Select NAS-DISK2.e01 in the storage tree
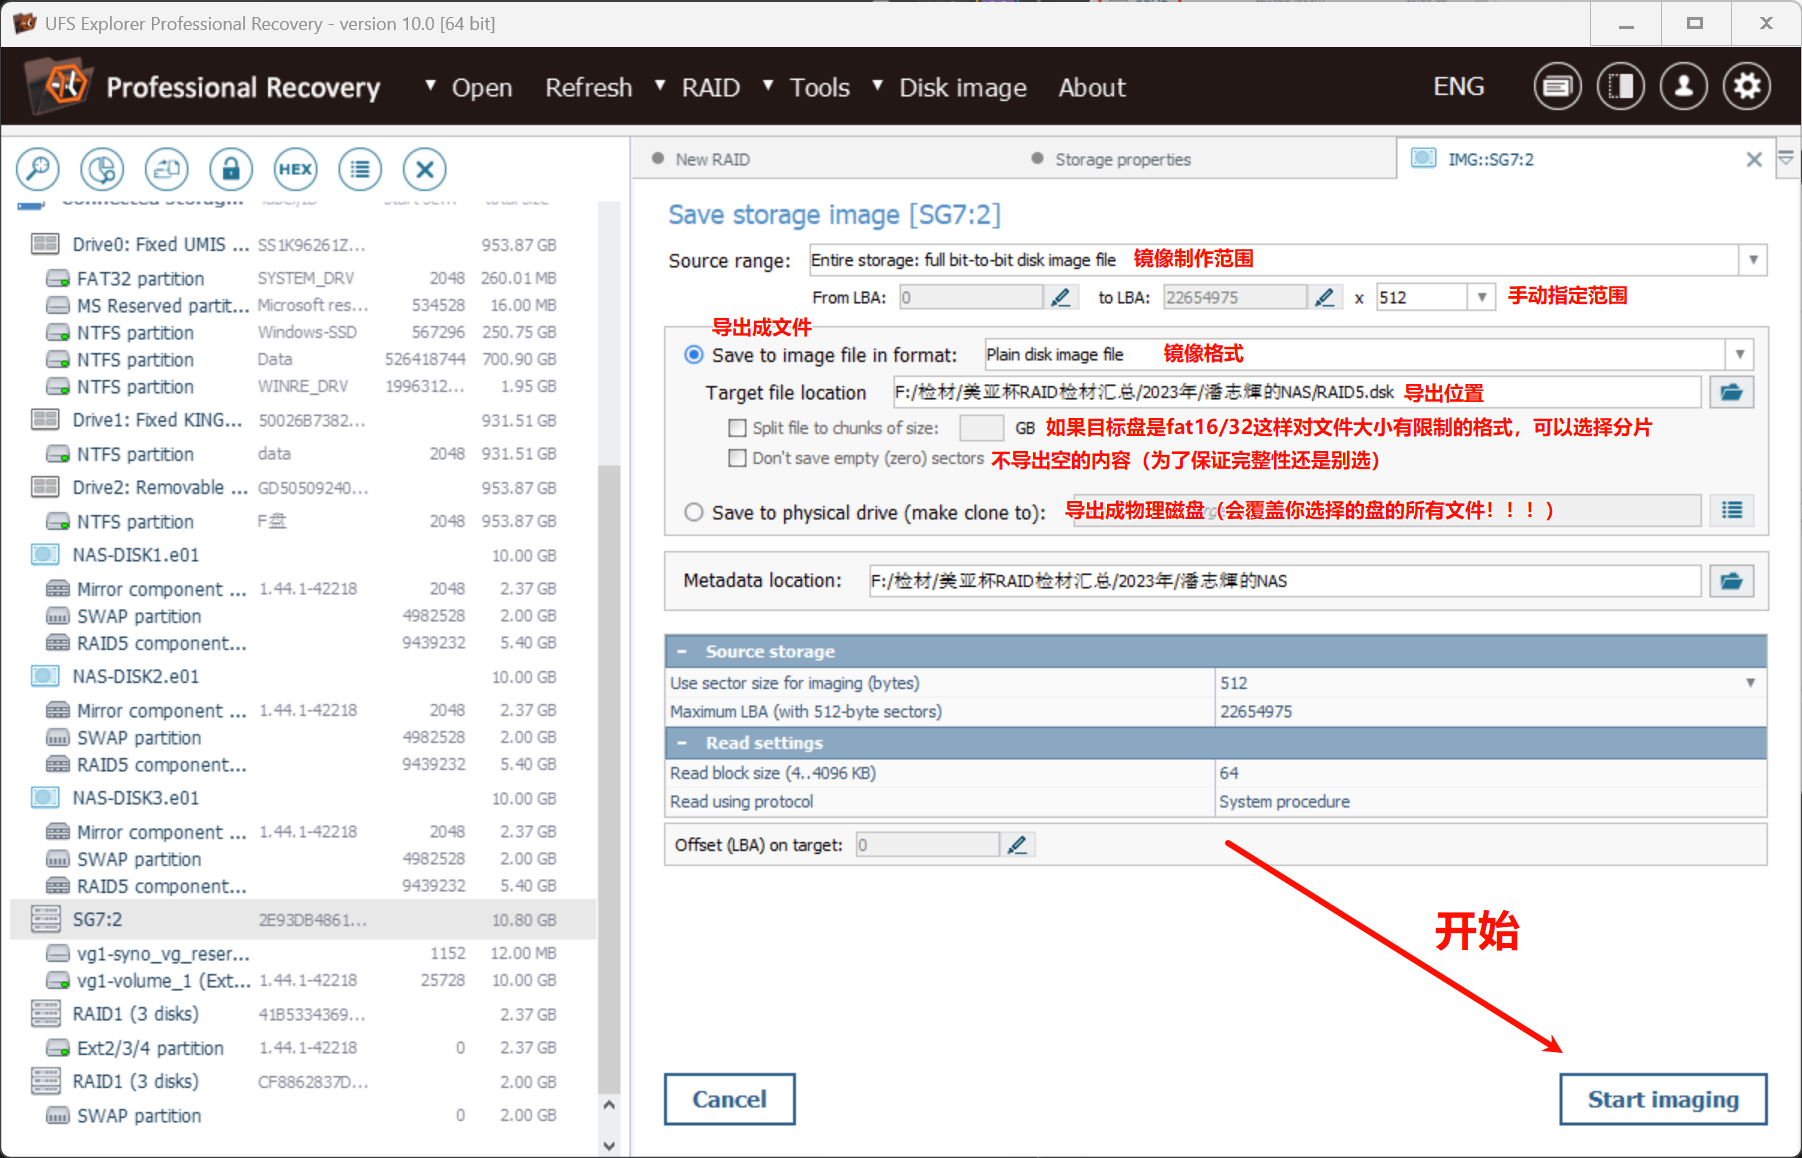1802x1158 pixels. point(136,677)
